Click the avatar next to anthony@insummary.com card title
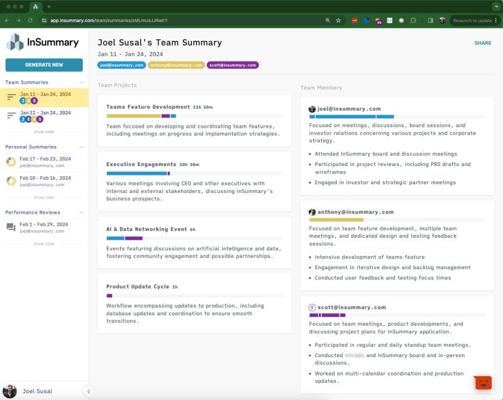 coord(312,212)
